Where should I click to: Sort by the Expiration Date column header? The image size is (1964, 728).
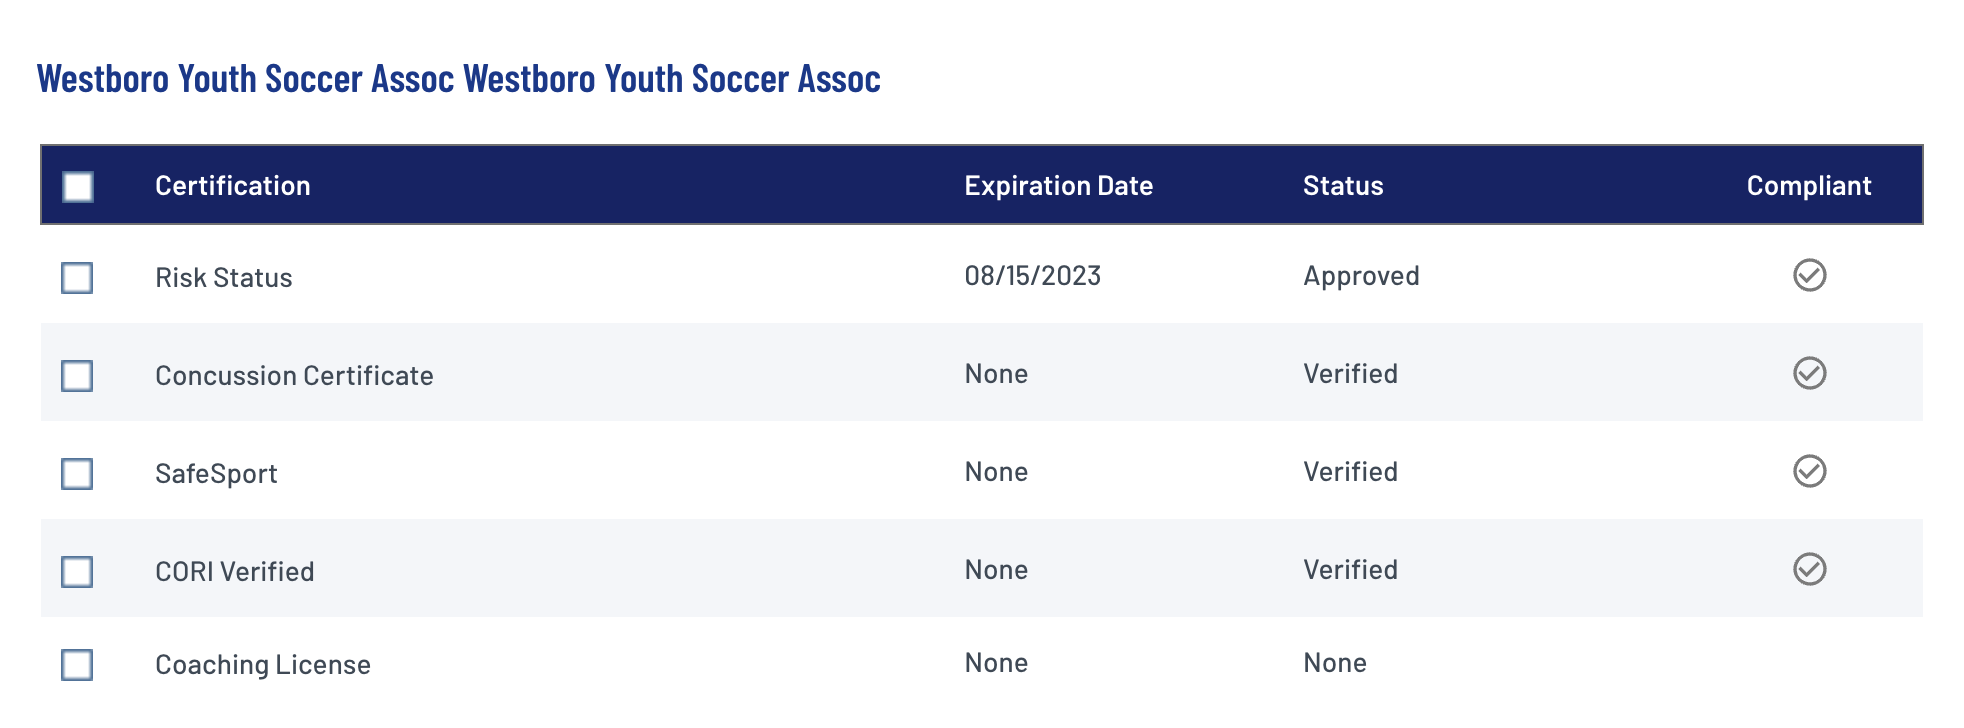coord(1058,186)
